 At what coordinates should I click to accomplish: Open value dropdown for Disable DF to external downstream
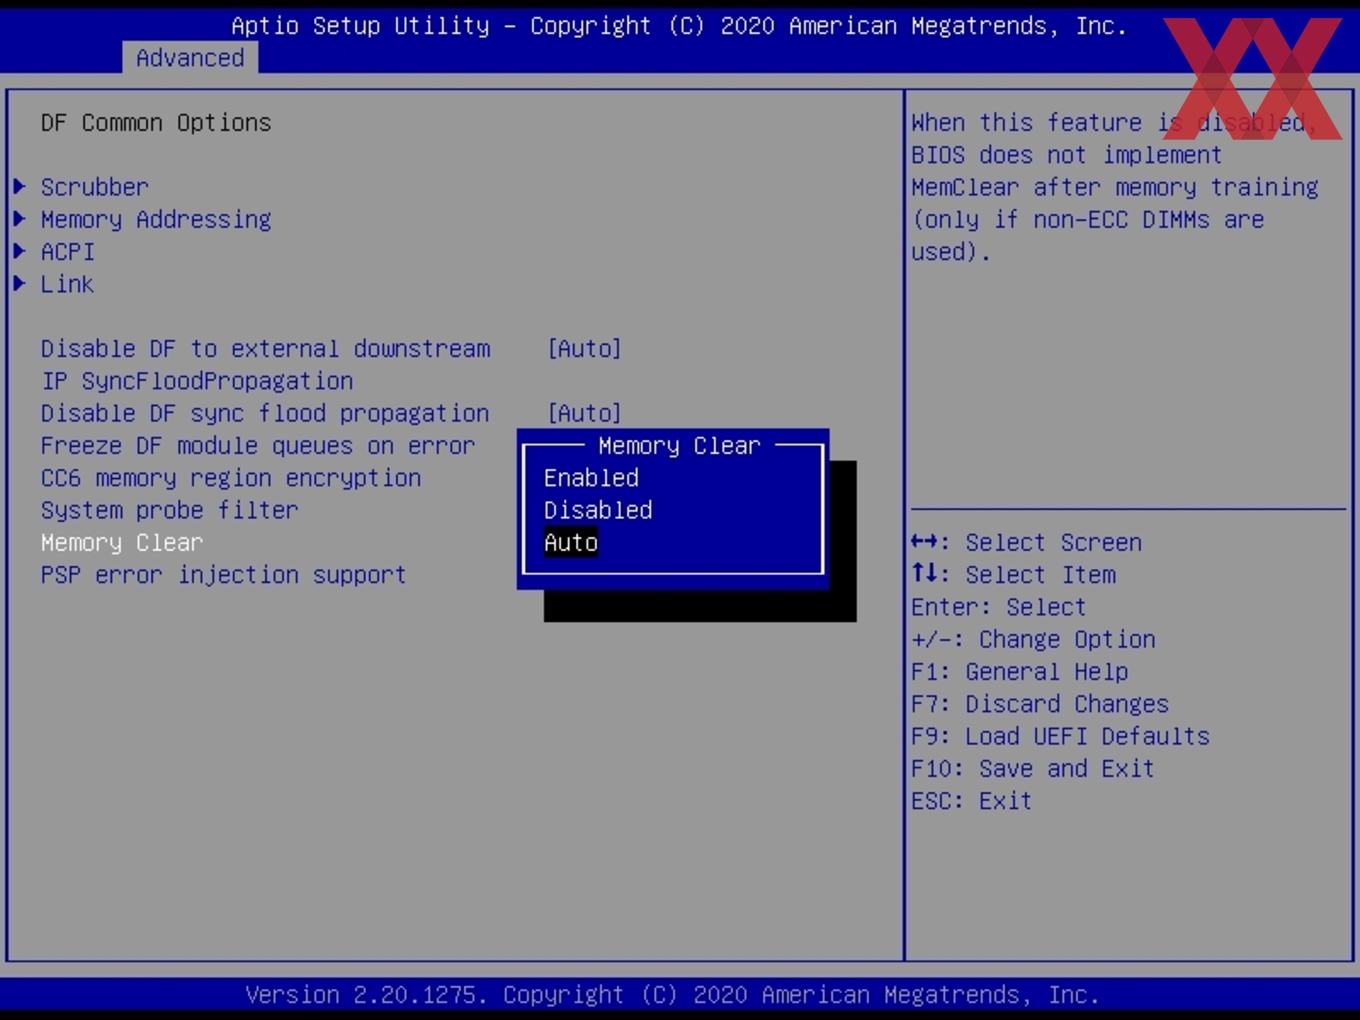584,348
